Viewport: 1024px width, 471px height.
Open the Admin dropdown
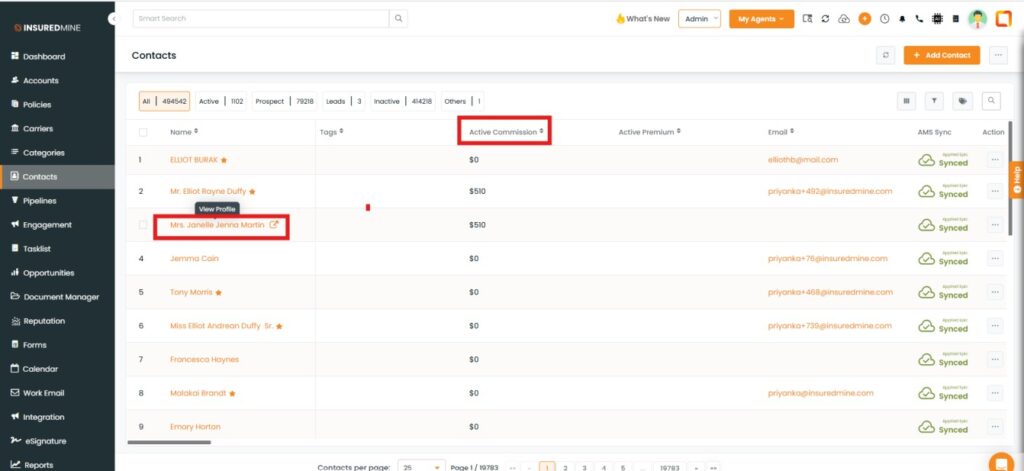click(x=699, y=19)
